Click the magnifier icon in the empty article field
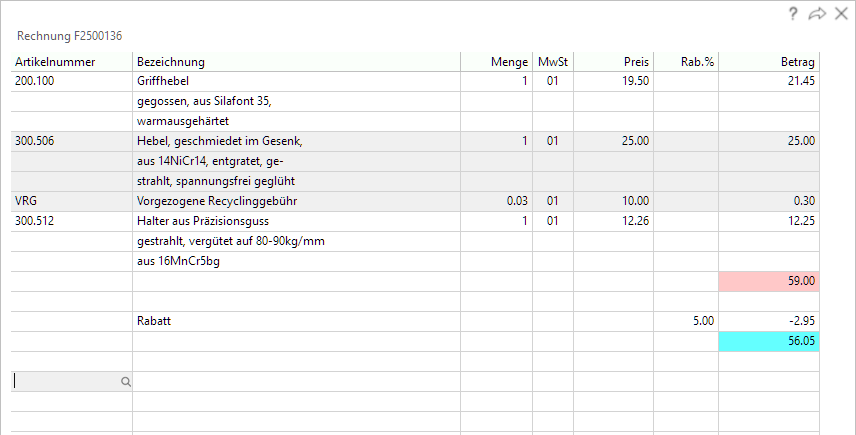The width and height of the screenshot is (856, 435). pos(126,381)
